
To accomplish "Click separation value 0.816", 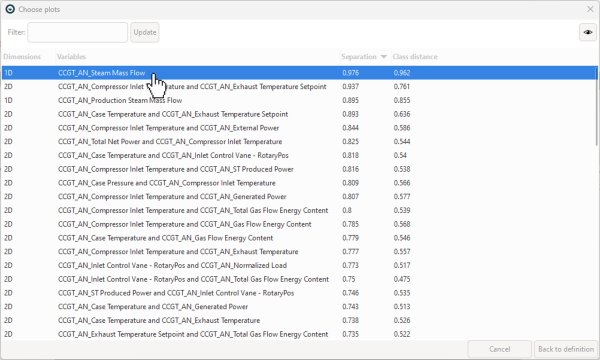I will click(x=351, y=169).
